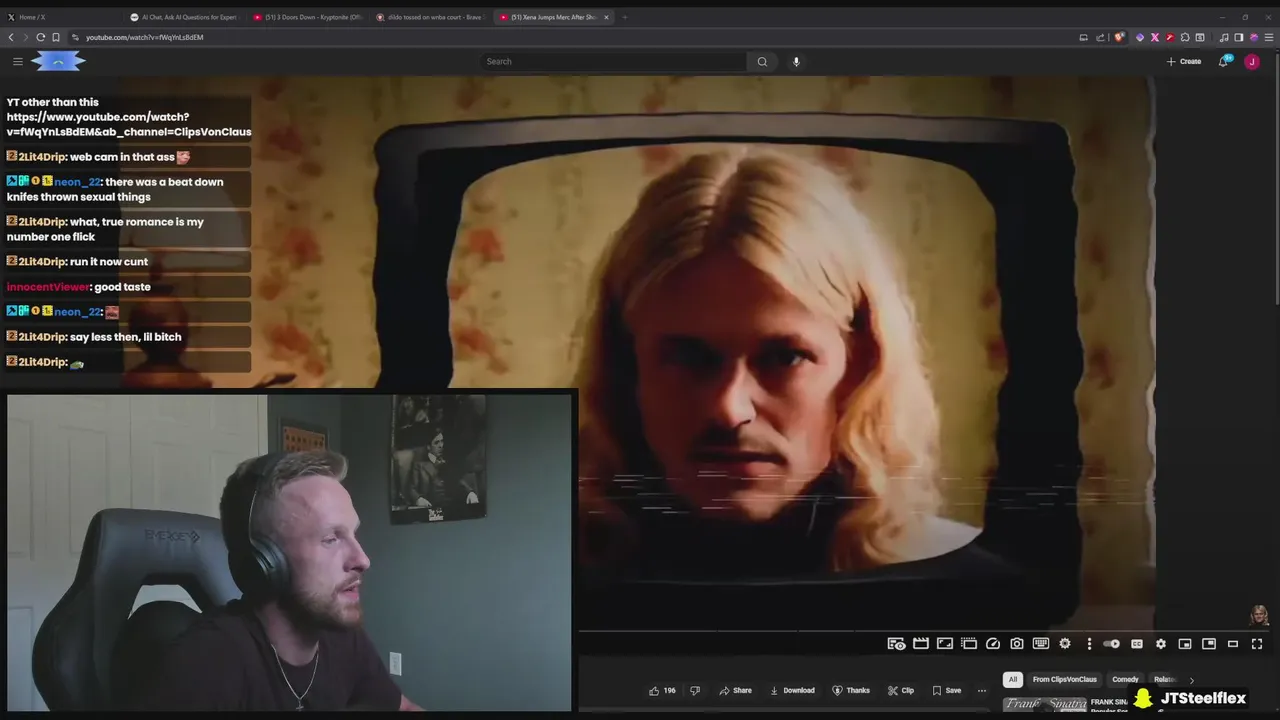
Task: Click the share page icon in address bar
Action: pyautogui.click(x=1100, y=37)
